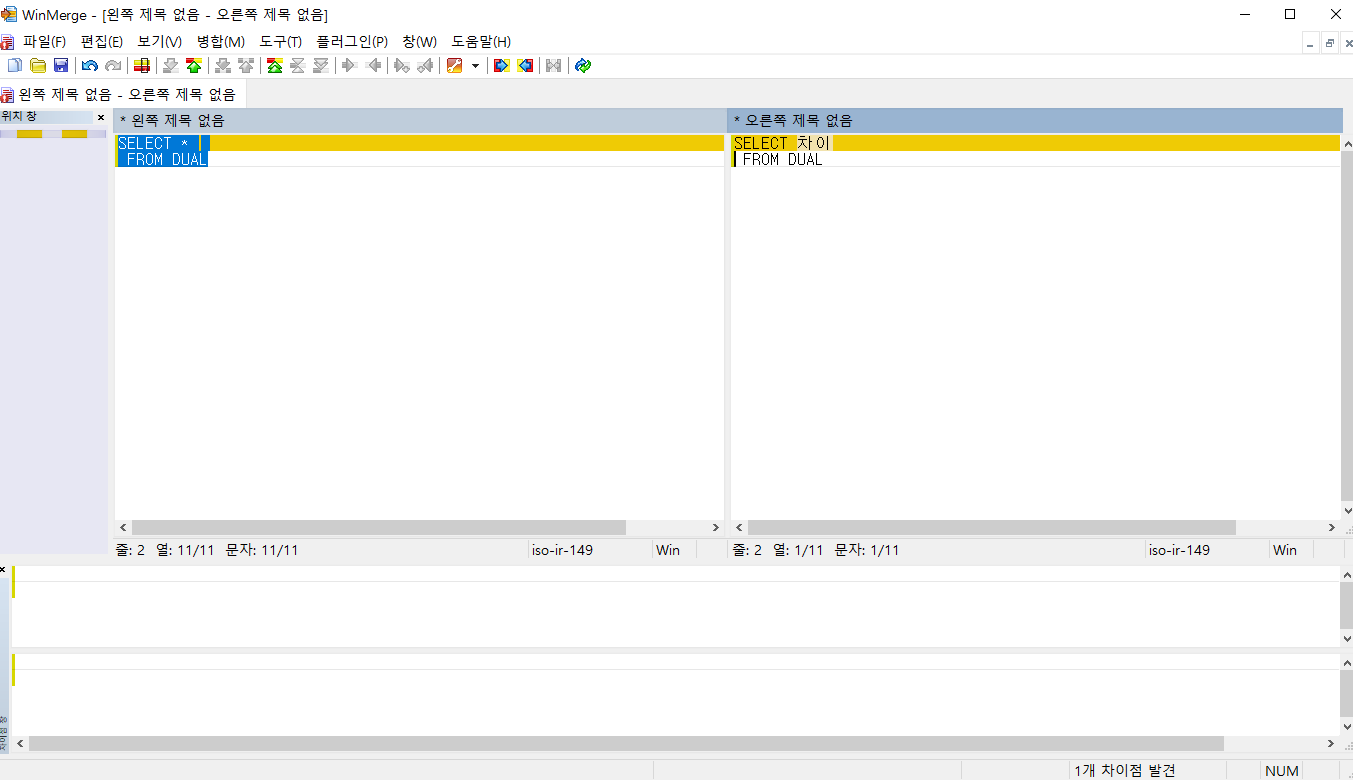The image size is (1353, 780).
Task: Click right status 'iso-ir-149' encoding
Action: [x=1179, y=550]
